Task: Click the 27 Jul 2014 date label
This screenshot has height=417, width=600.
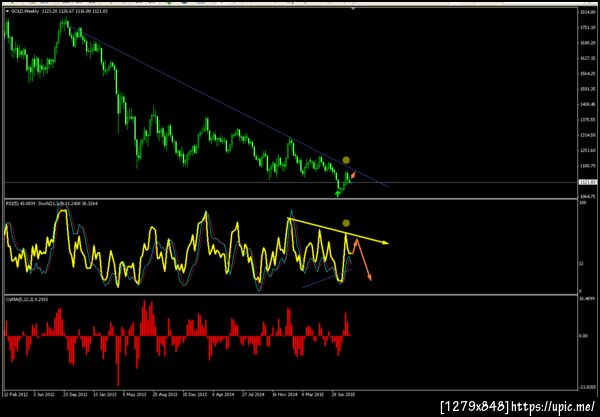Action: (x=254, y=394)
